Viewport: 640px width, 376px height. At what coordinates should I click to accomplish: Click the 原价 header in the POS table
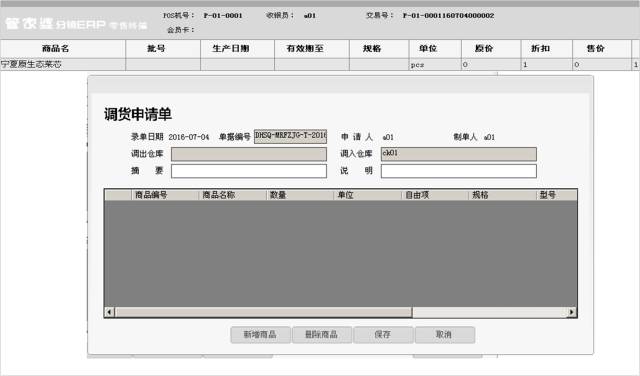(491, 49)
